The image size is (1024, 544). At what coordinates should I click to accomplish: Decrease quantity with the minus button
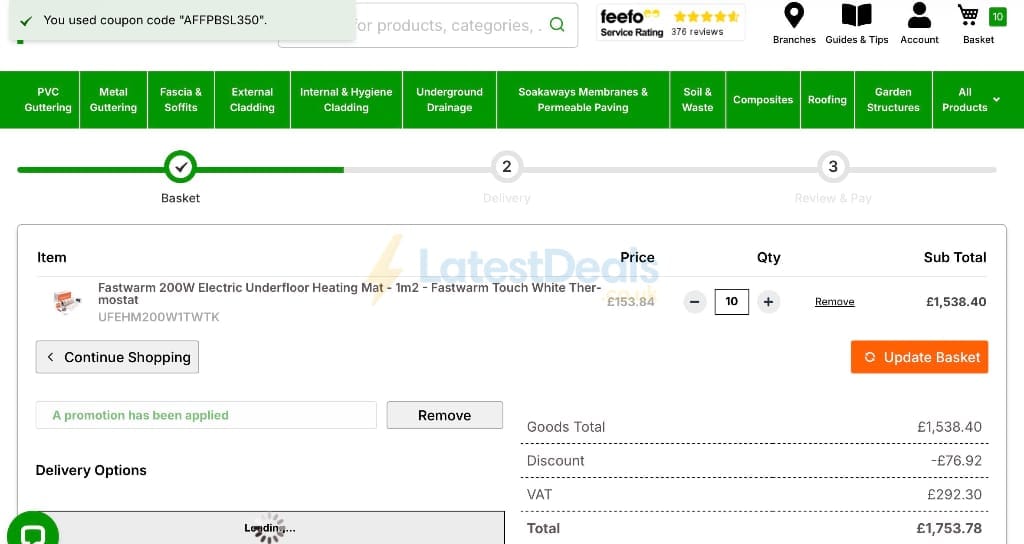click(694, 302)
